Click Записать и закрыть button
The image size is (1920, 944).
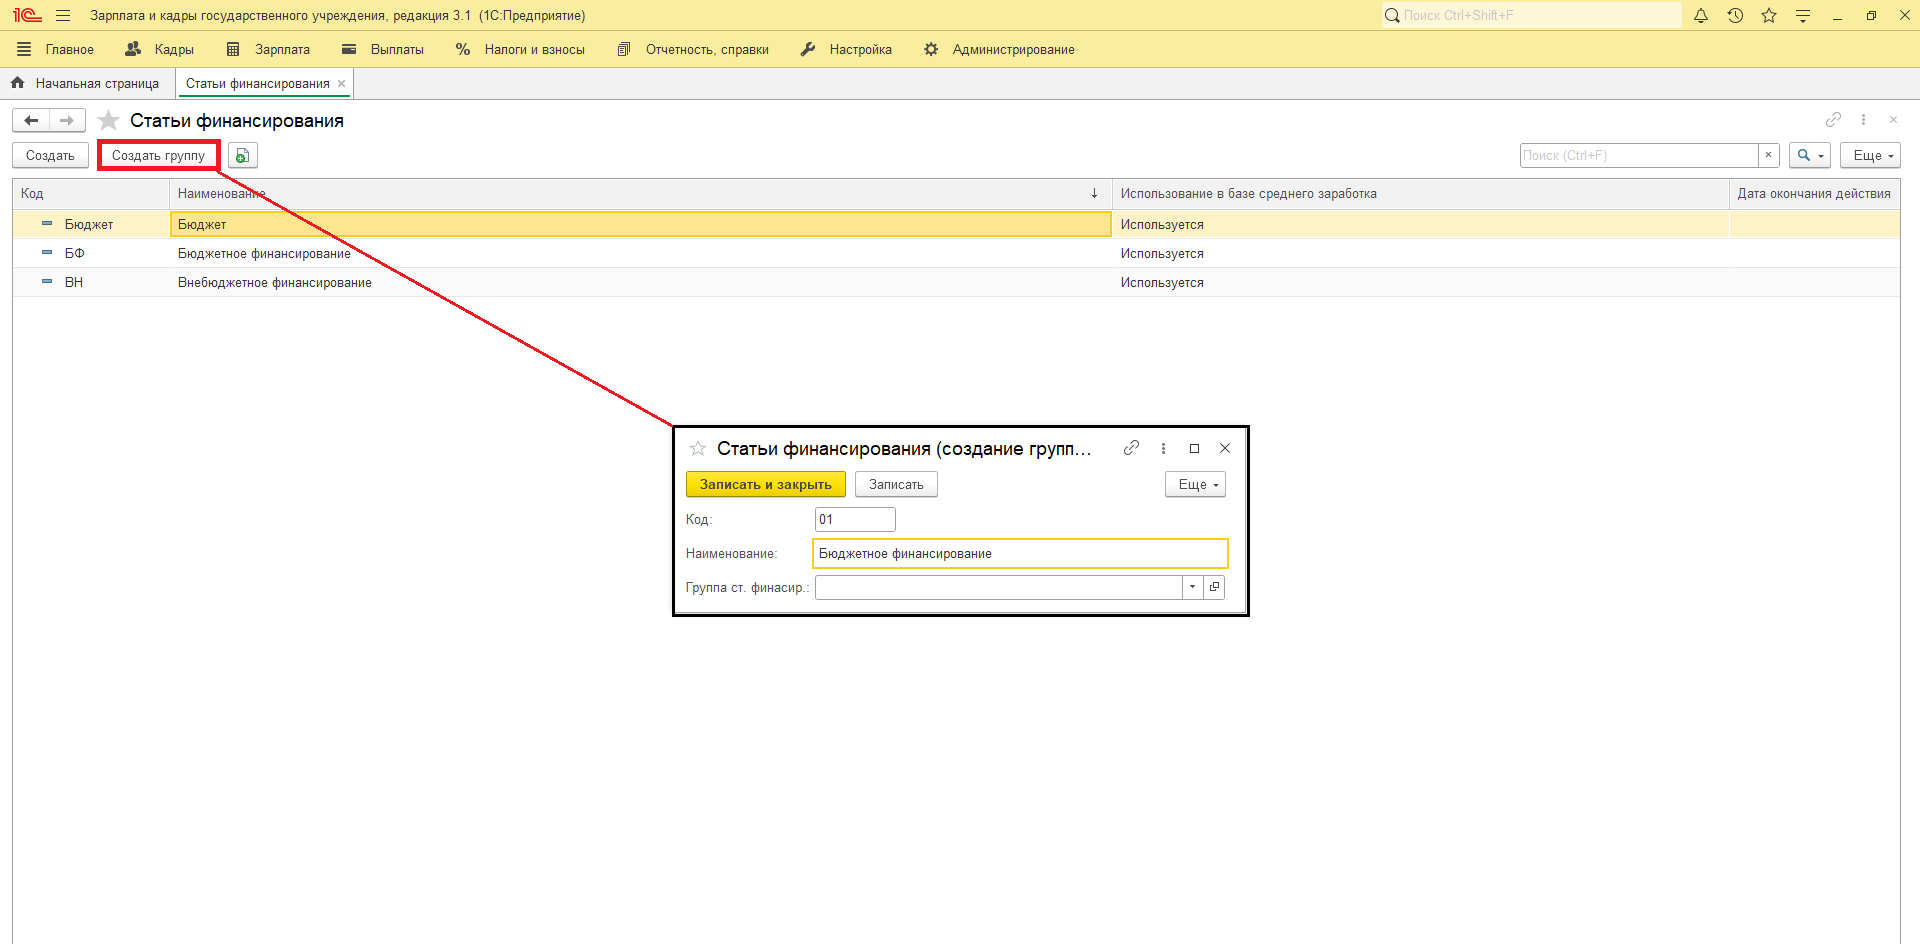click(766, 485)
